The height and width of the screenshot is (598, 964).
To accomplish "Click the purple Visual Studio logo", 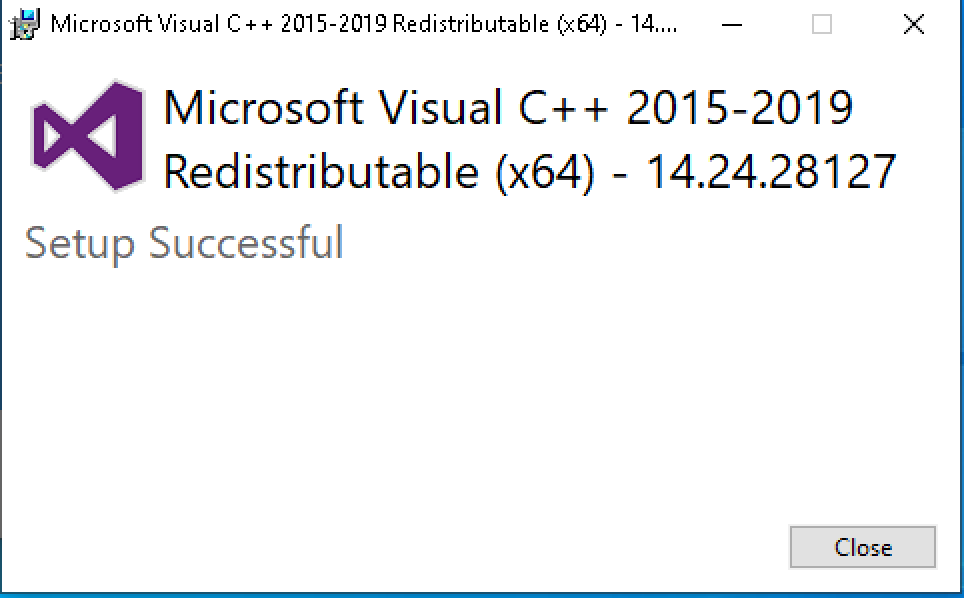I will [88, 136].
